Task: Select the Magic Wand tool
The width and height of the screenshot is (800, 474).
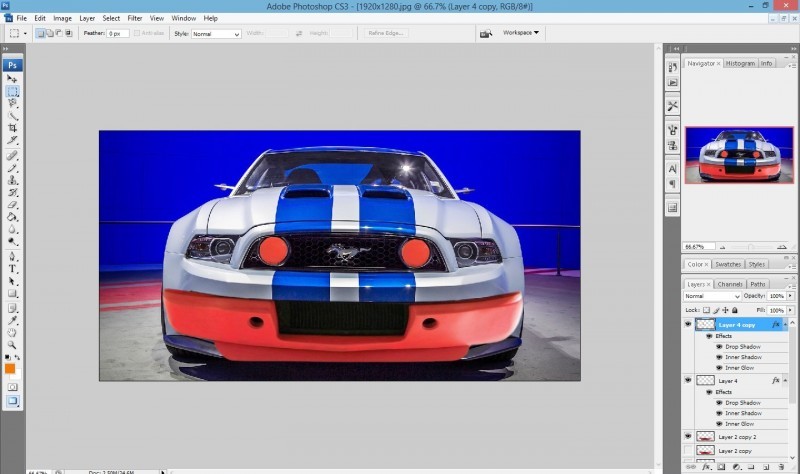Action: coord(12,116)
